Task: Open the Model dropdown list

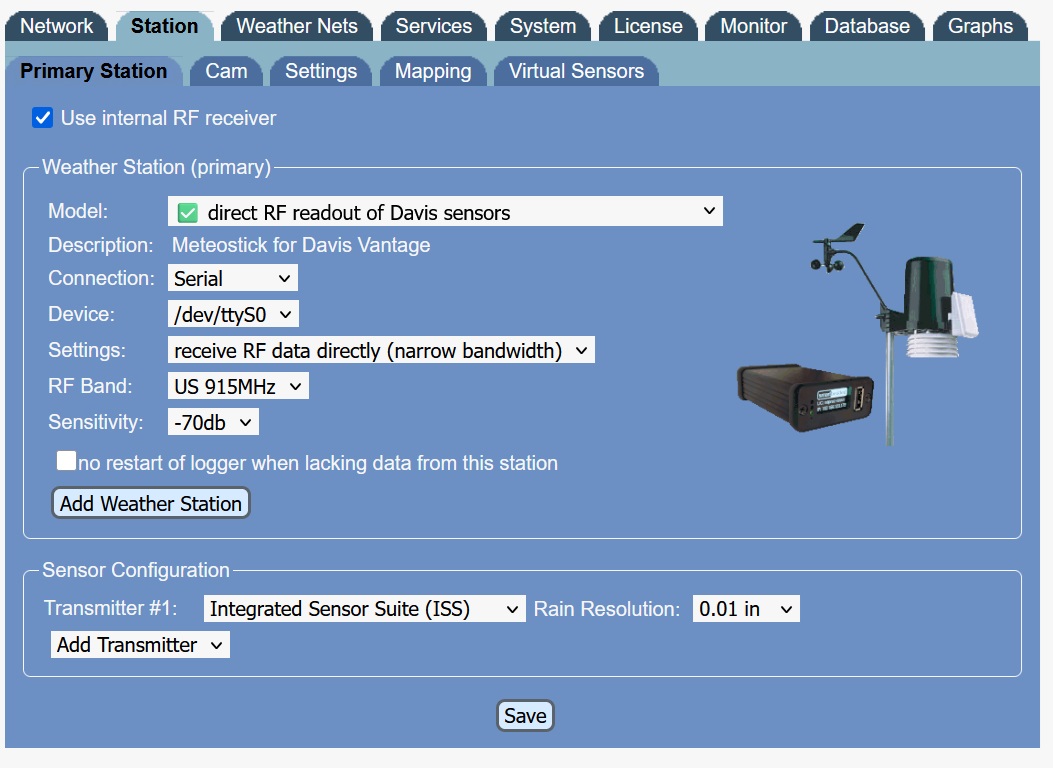Action: coord(445,212)
